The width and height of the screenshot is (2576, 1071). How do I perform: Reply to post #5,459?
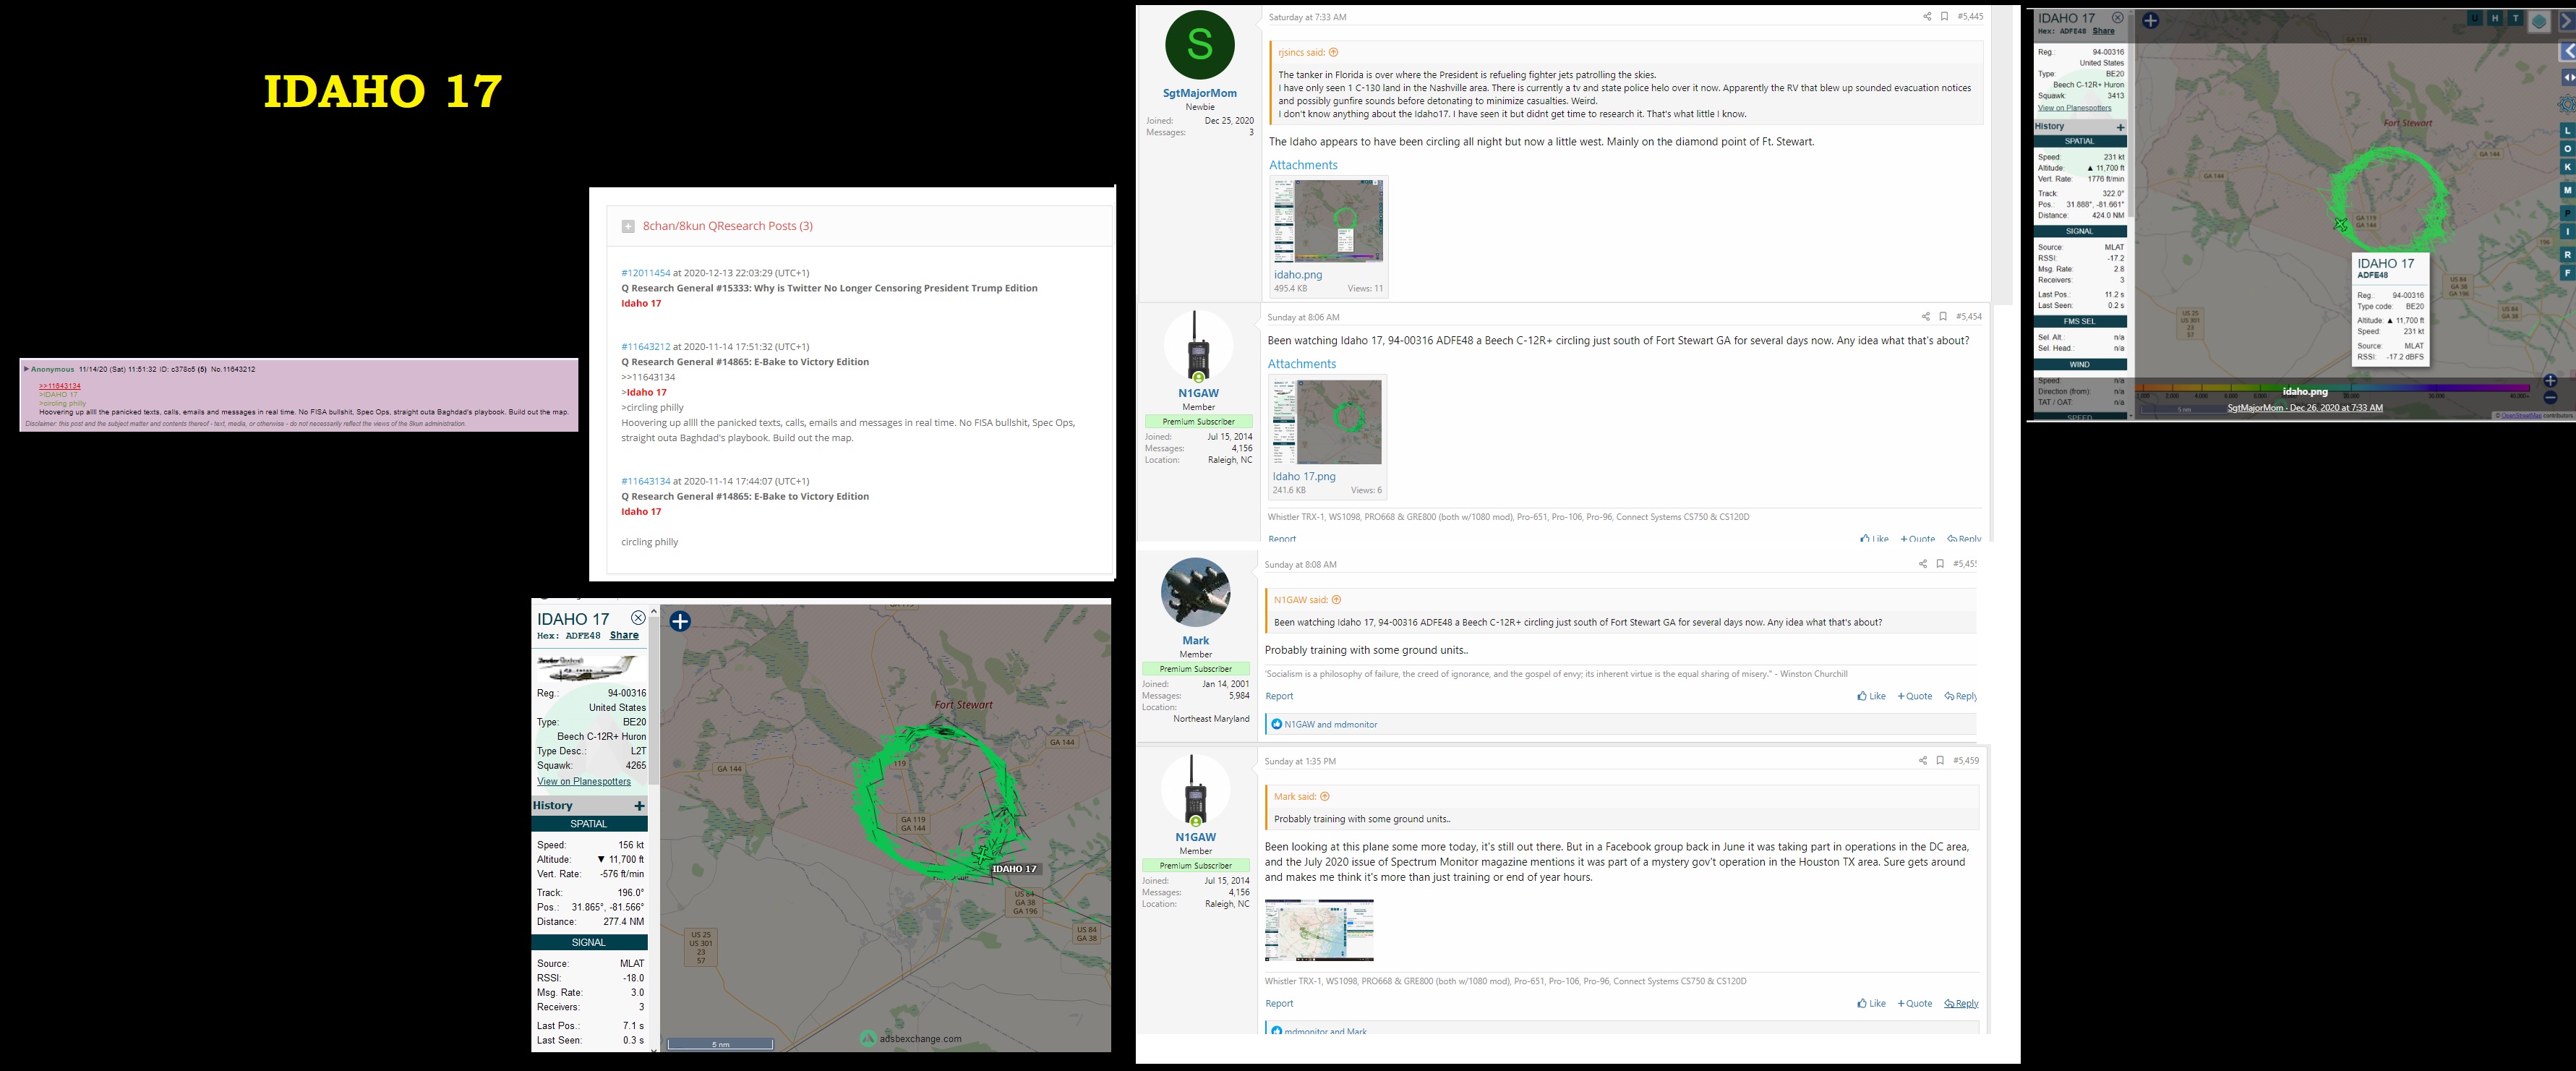click(1961, 1003)
